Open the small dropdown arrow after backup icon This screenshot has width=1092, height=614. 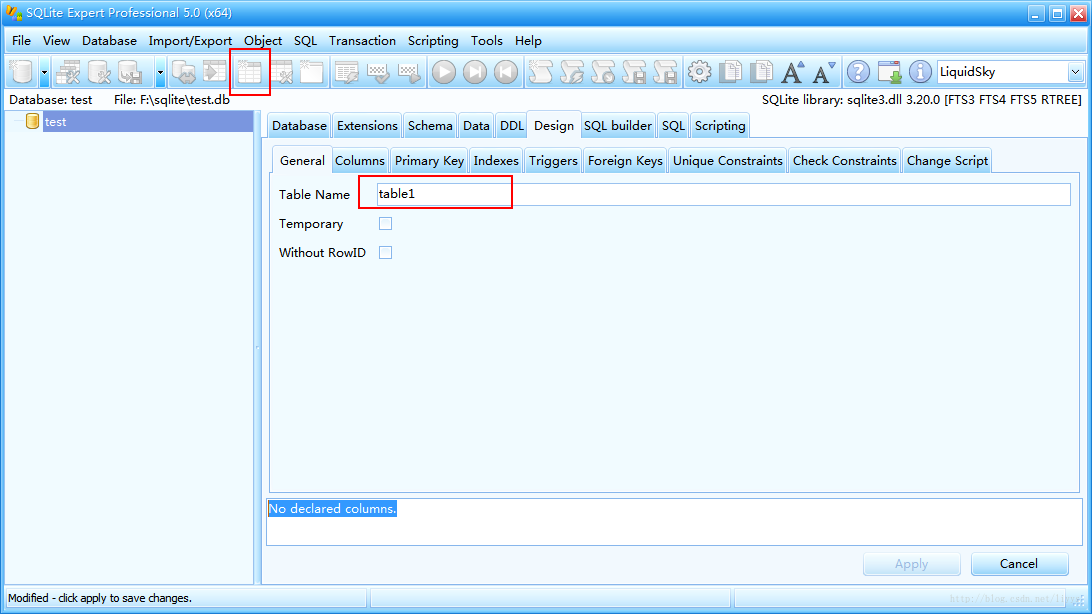pos(160,72)
